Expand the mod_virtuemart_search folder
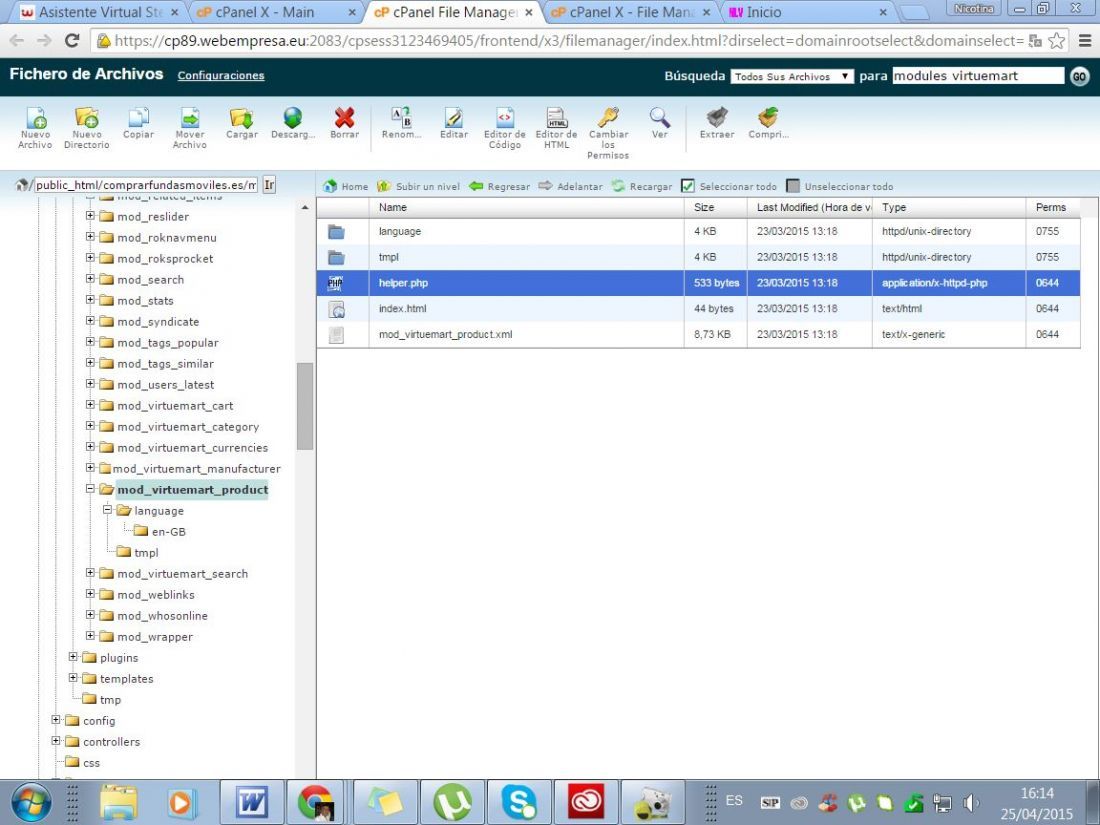 90,572
